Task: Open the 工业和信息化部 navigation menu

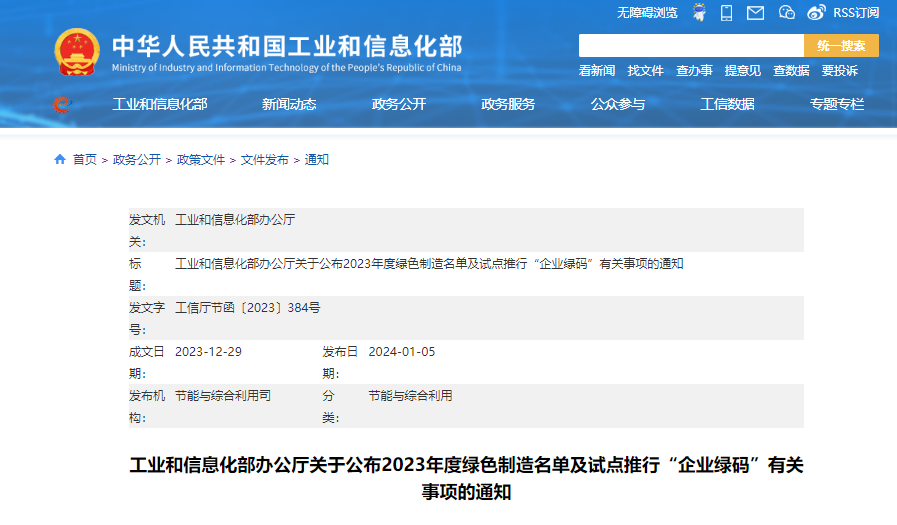Action: [x=160, y=104]
